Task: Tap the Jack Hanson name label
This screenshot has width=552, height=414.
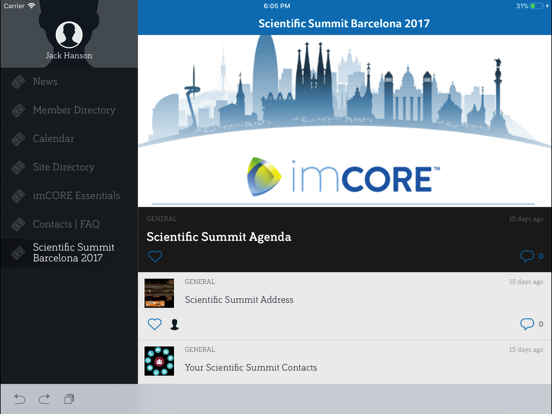Action: (69, 56)
